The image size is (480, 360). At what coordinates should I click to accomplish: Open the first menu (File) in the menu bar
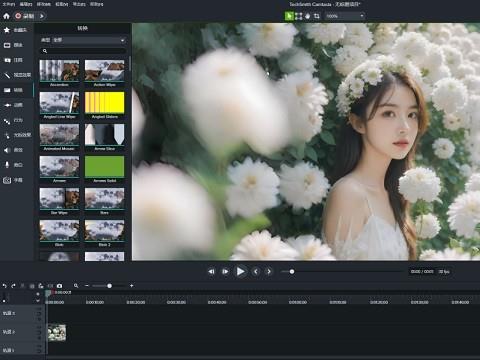pyautogui.click(x=9, y=4)
